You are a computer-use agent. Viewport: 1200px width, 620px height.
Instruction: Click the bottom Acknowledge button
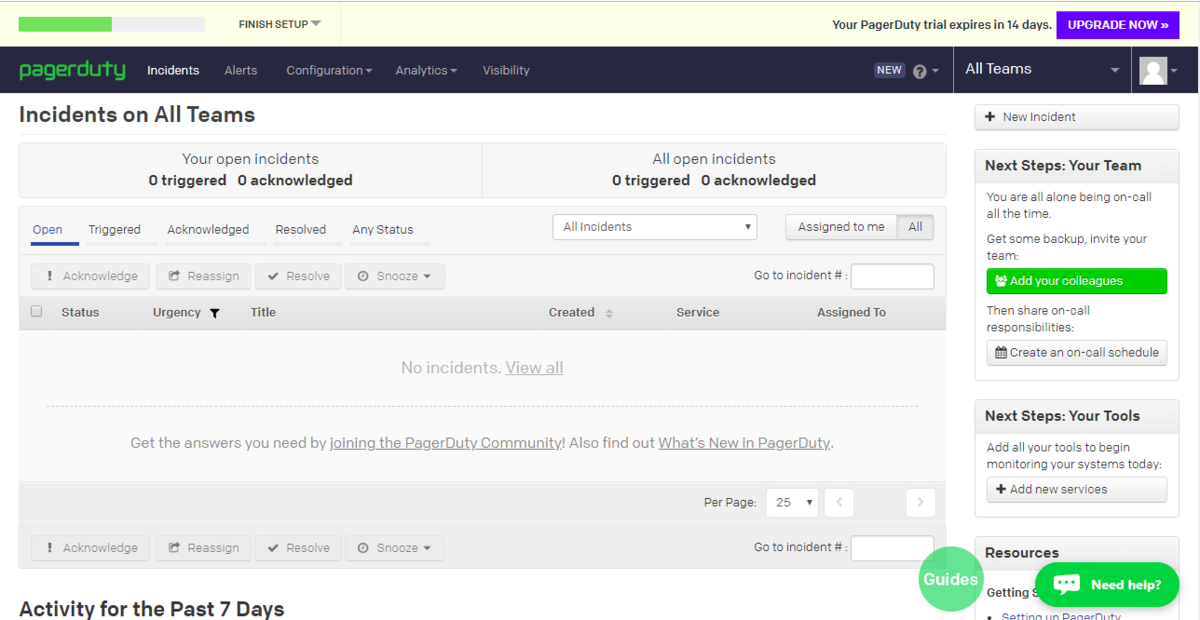click(x=91, y=548)
